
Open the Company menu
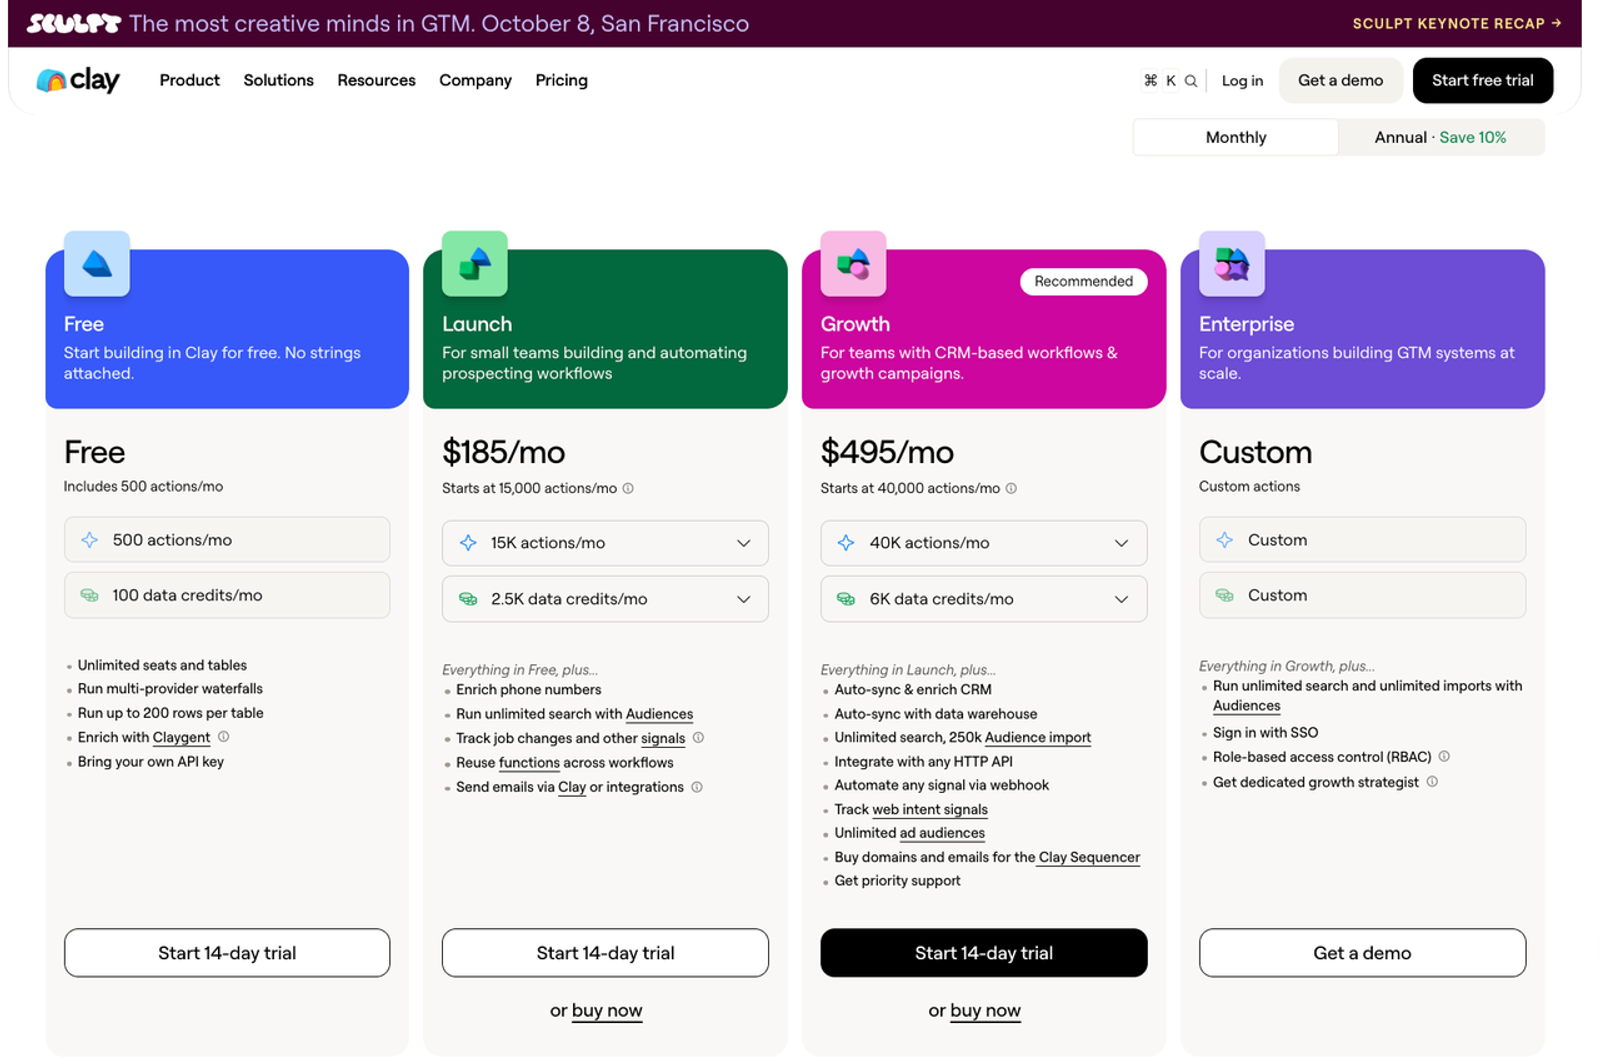pyautogui.click(x=475, y=80)
